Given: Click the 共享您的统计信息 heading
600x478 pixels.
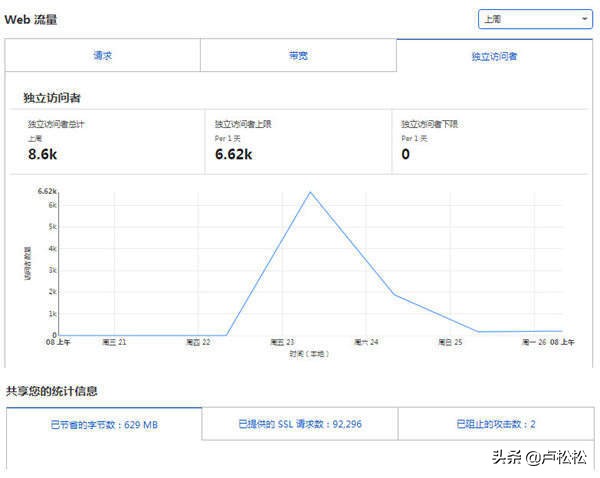Looking at the screenshot, I should click(x=52, y=391).
